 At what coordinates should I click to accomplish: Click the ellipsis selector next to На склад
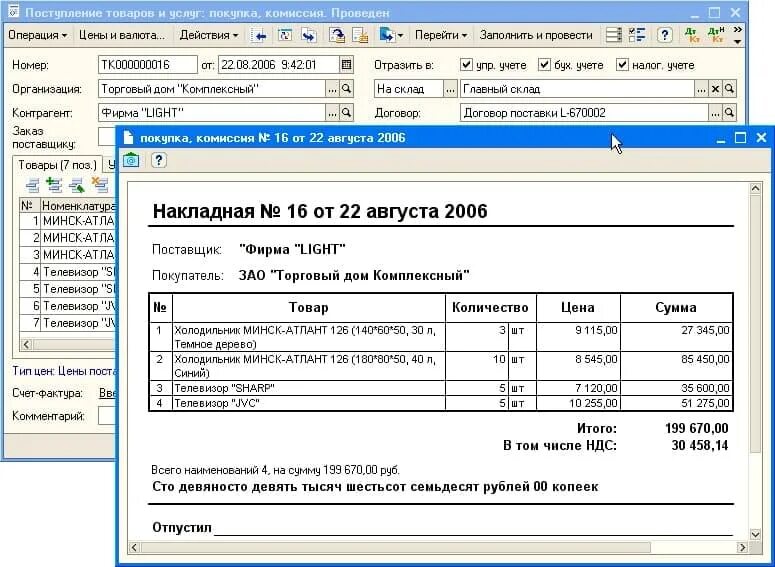coord(450,89)
